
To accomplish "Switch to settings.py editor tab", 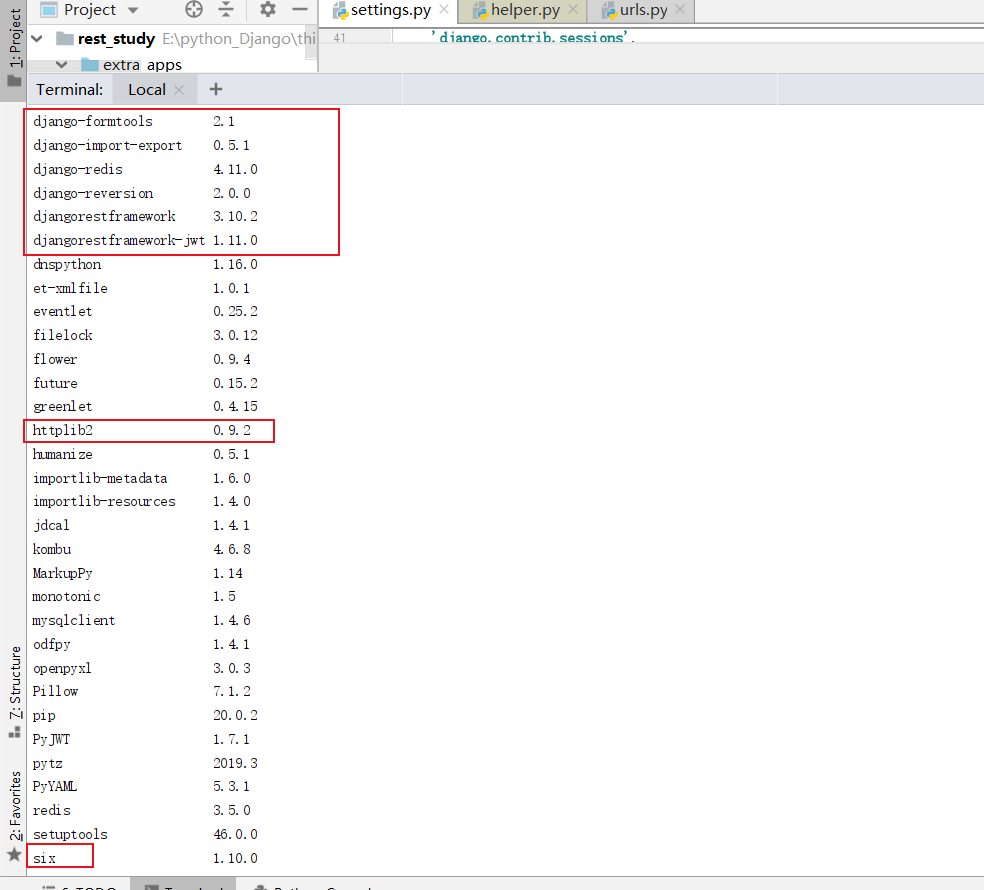I will (x=391, y=10).
